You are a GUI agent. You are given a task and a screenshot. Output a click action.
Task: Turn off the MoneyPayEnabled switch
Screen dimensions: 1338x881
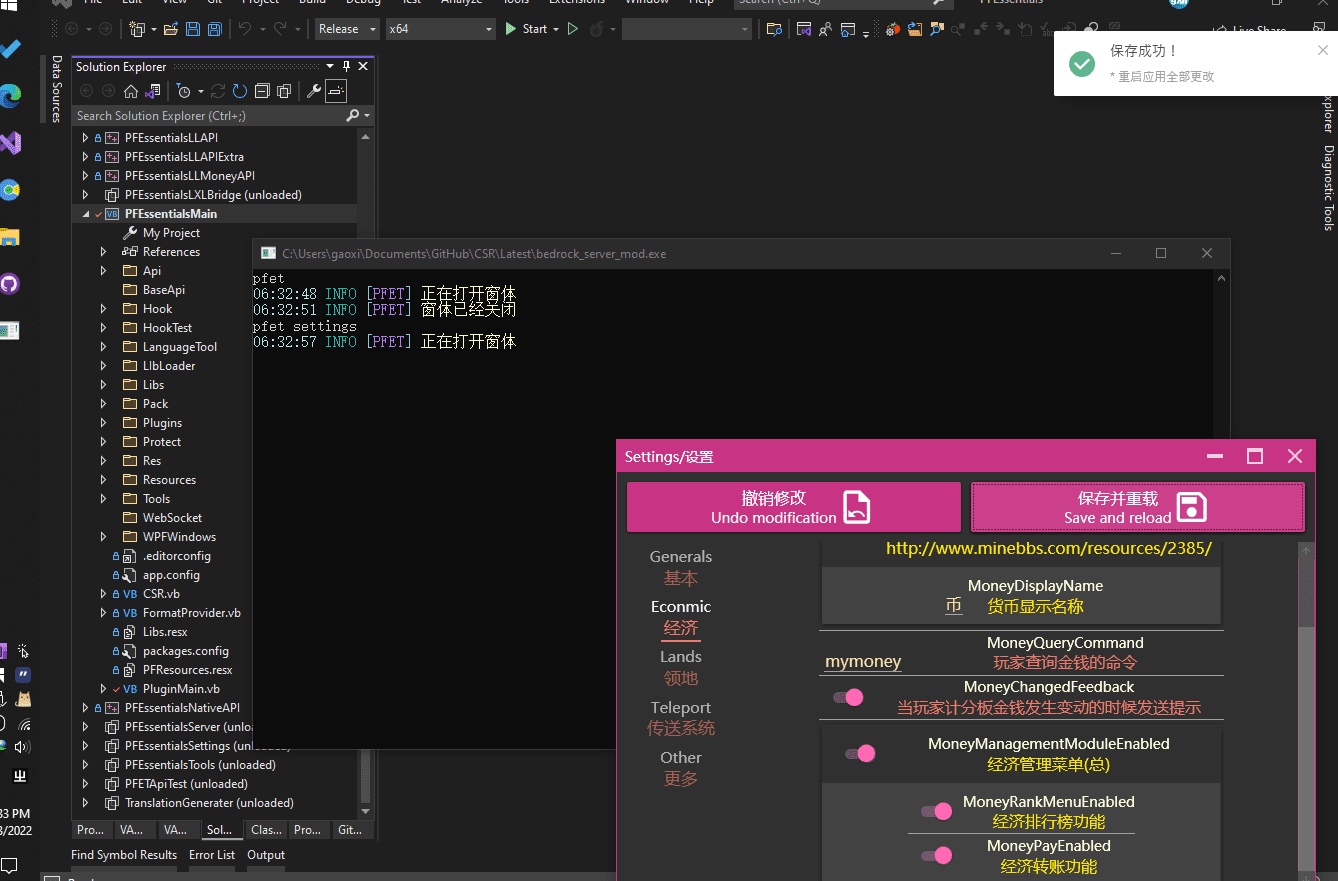(x=936, y=855)
